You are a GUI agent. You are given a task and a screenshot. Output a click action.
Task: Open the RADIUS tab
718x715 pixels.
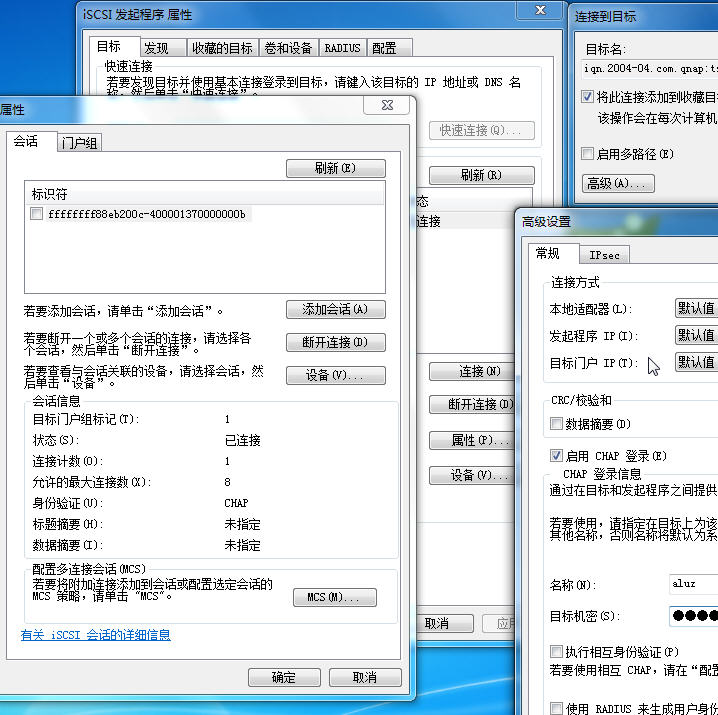pyautogui.click(x=343, y=48)
